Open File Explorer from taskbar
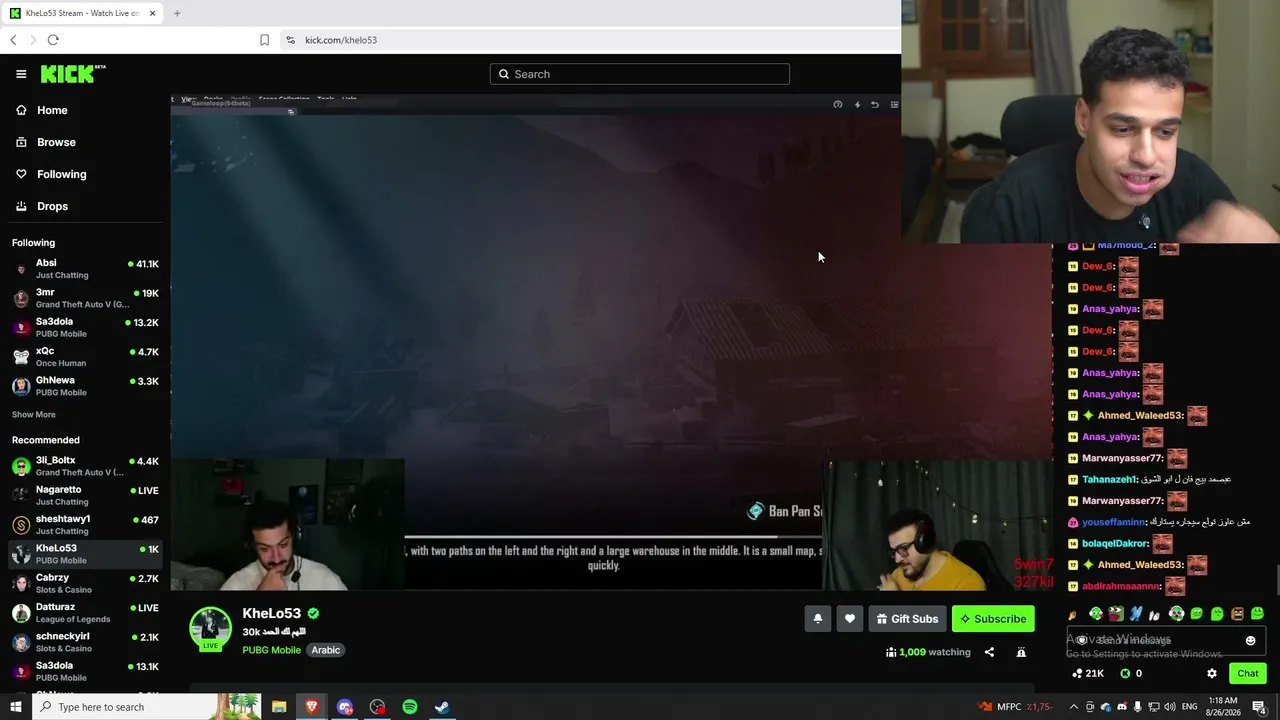The height and width of the screenshot is (720, 1280). 279,707
